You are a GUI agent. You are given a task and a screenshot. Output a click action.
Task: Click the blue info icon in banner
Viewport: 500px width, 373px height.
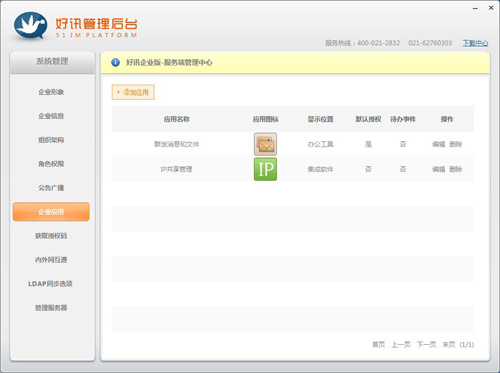115,62
